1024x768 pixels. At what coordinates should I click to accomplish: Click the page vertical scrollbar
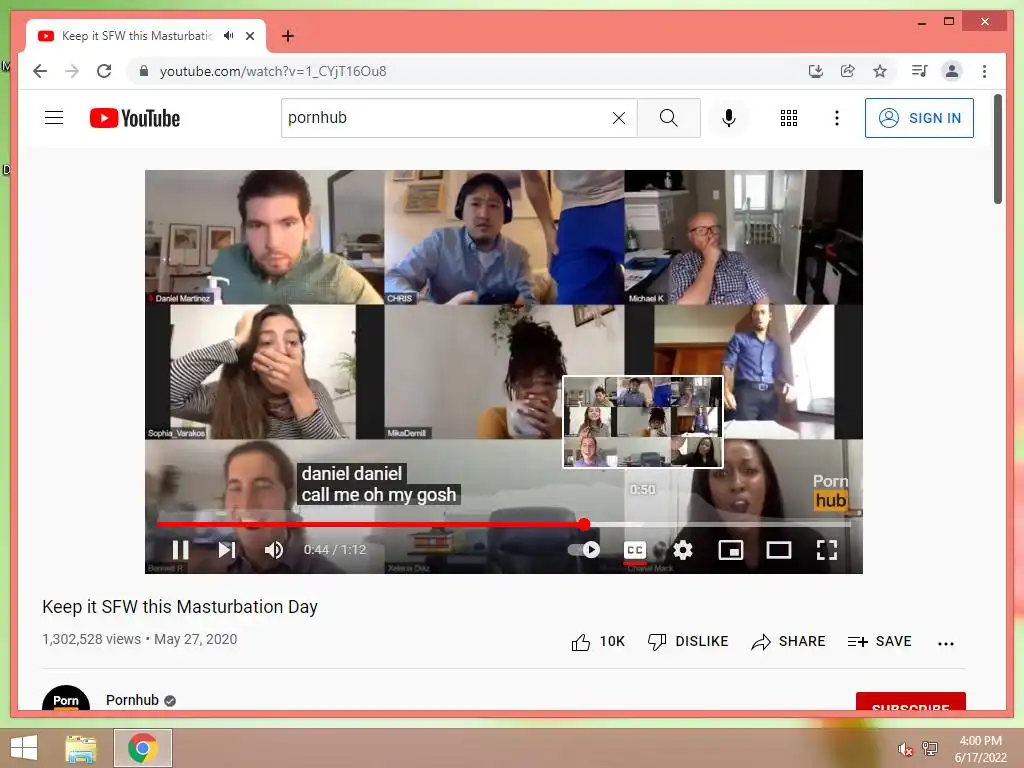tap(998, 149)
